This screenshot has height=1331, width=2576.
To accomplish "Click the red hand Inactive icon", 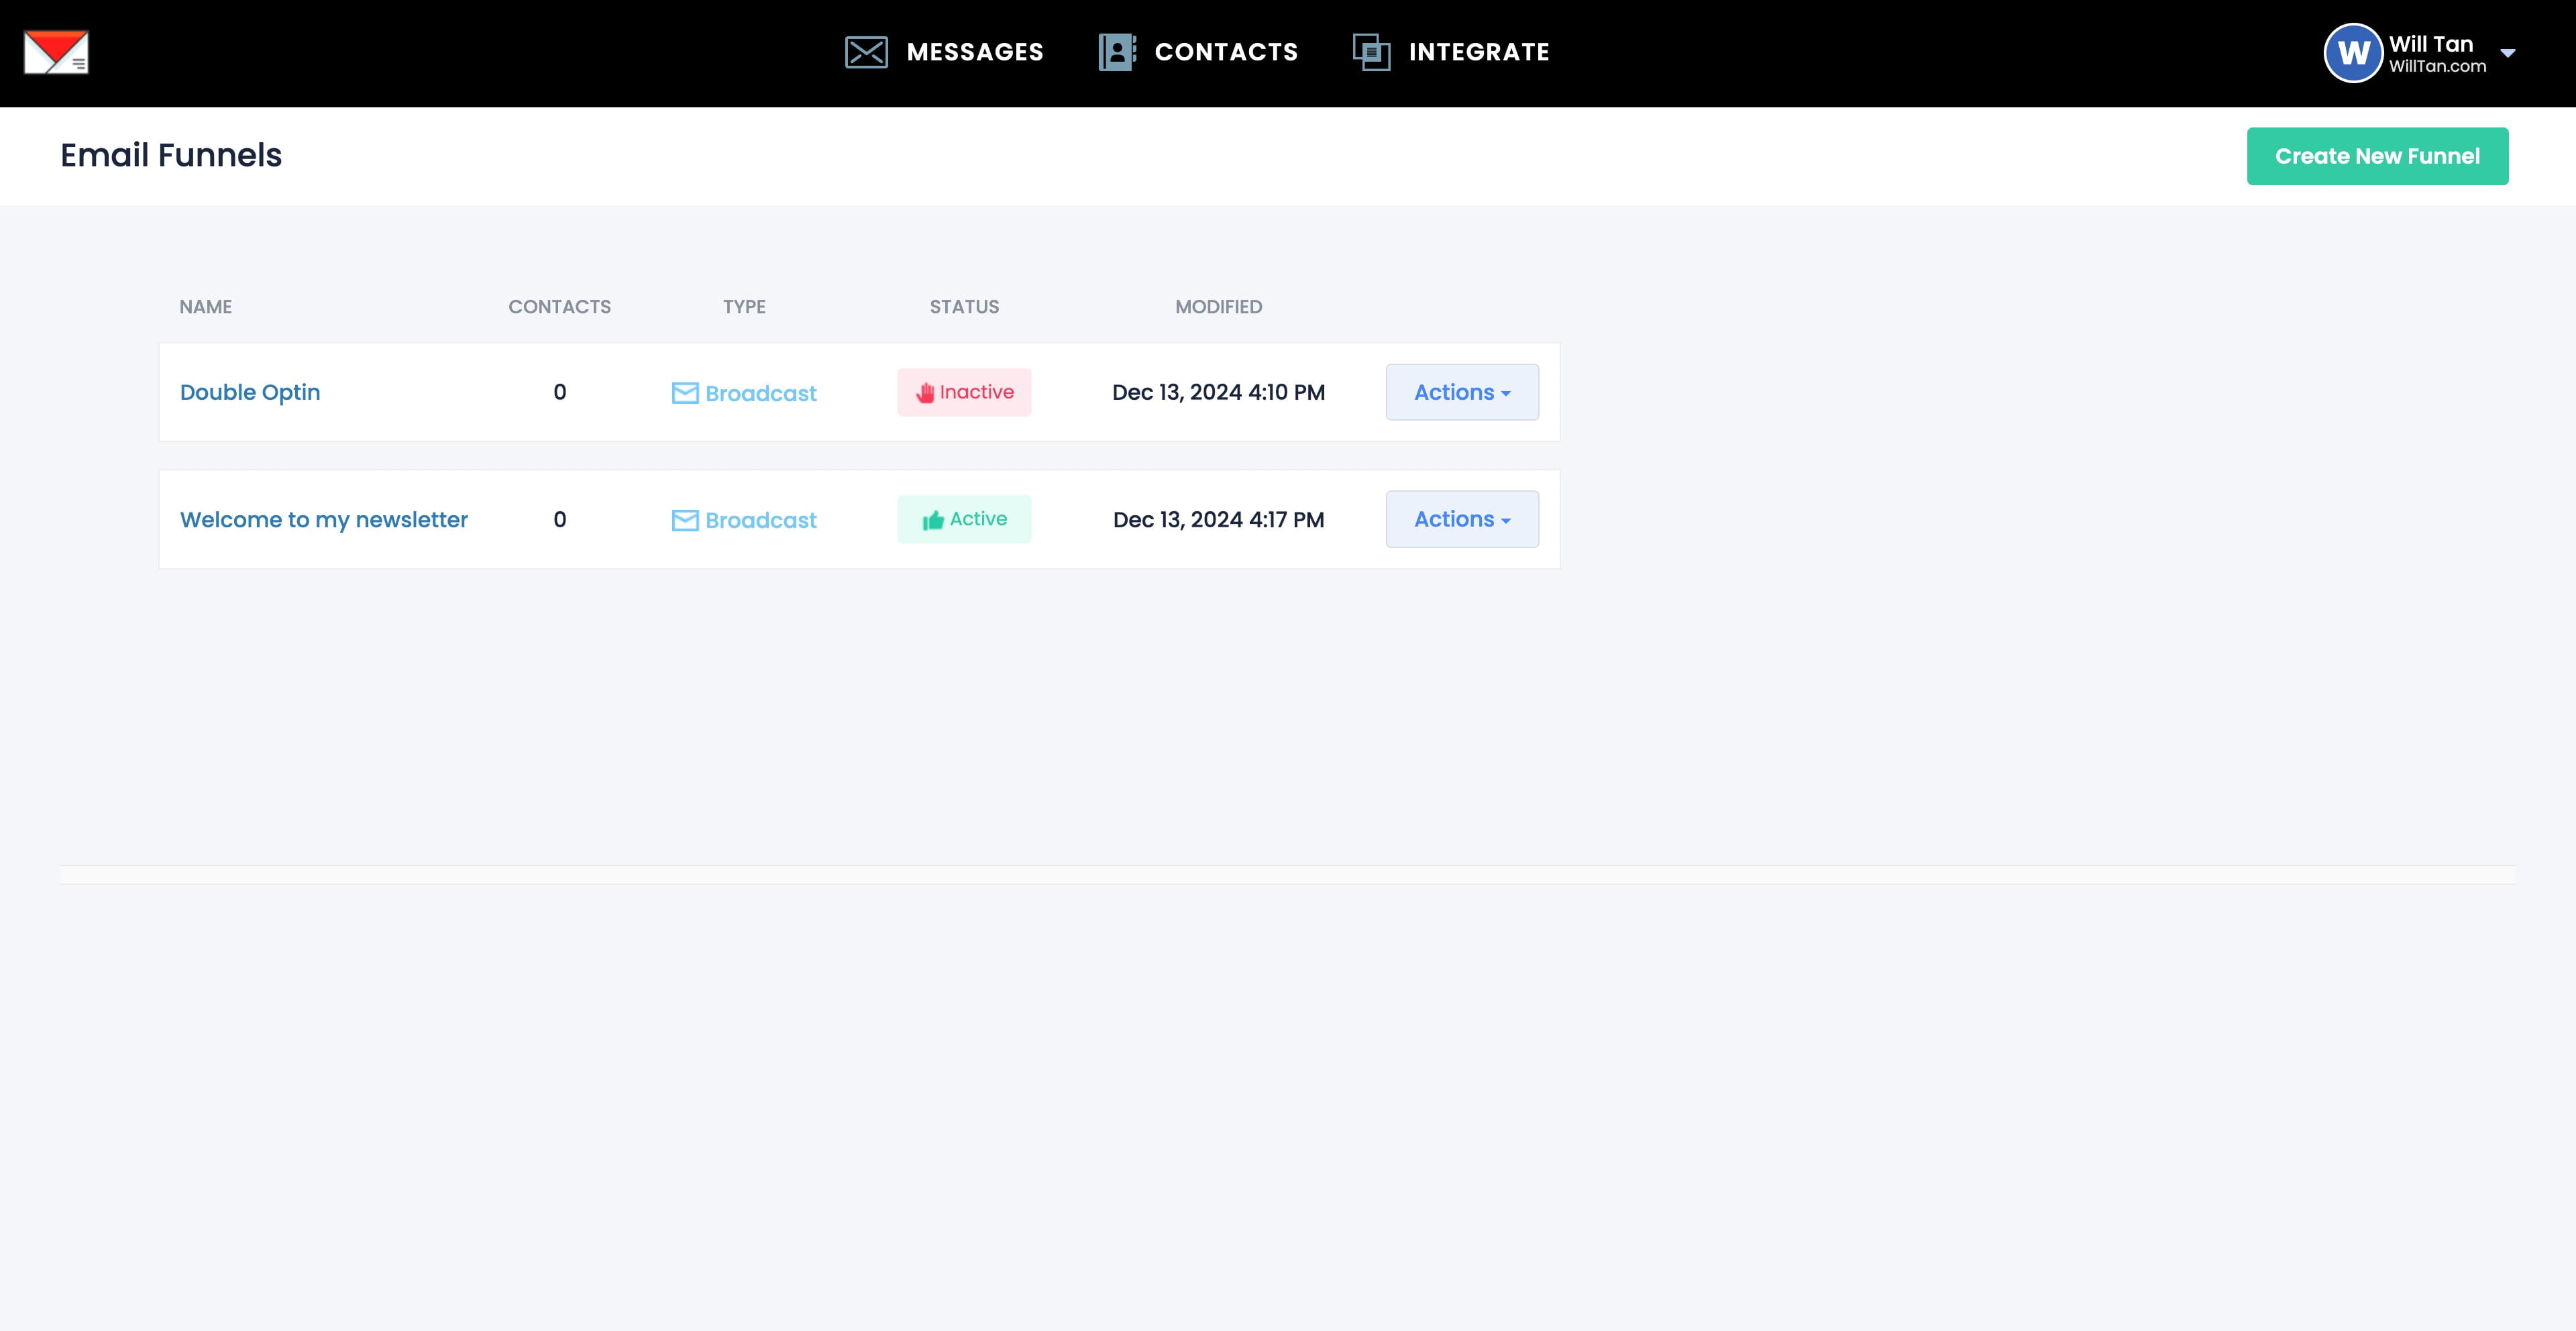I will pos(925,393).
